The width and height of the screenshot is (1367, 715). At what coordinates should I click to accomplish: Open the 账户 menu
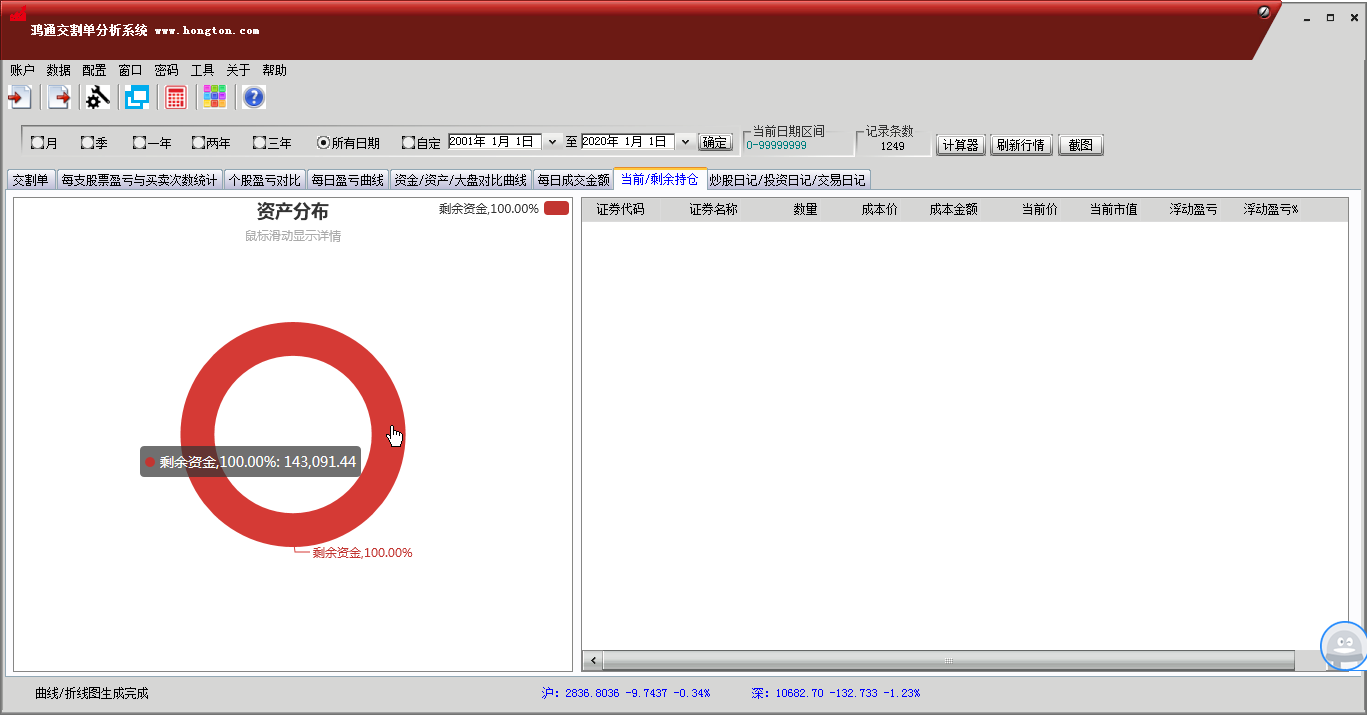click(22, 70)
